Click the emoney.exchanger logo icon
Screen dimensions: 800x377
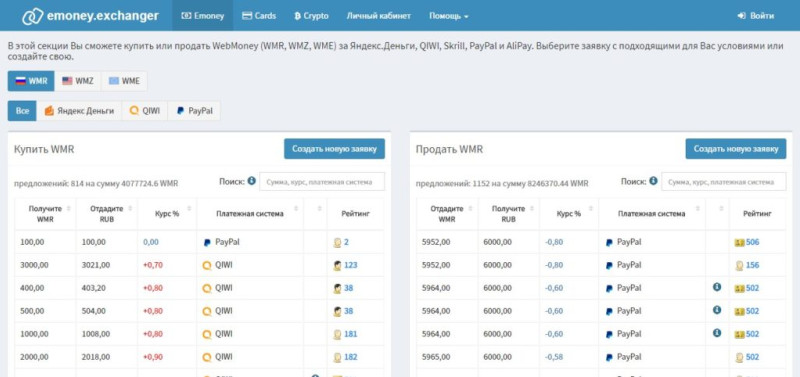click(32, 16)
